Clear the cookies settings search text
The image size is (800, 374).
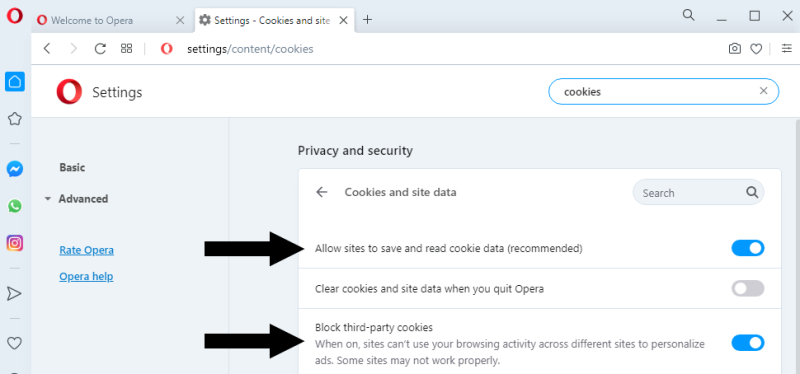(x=763, y=91)
